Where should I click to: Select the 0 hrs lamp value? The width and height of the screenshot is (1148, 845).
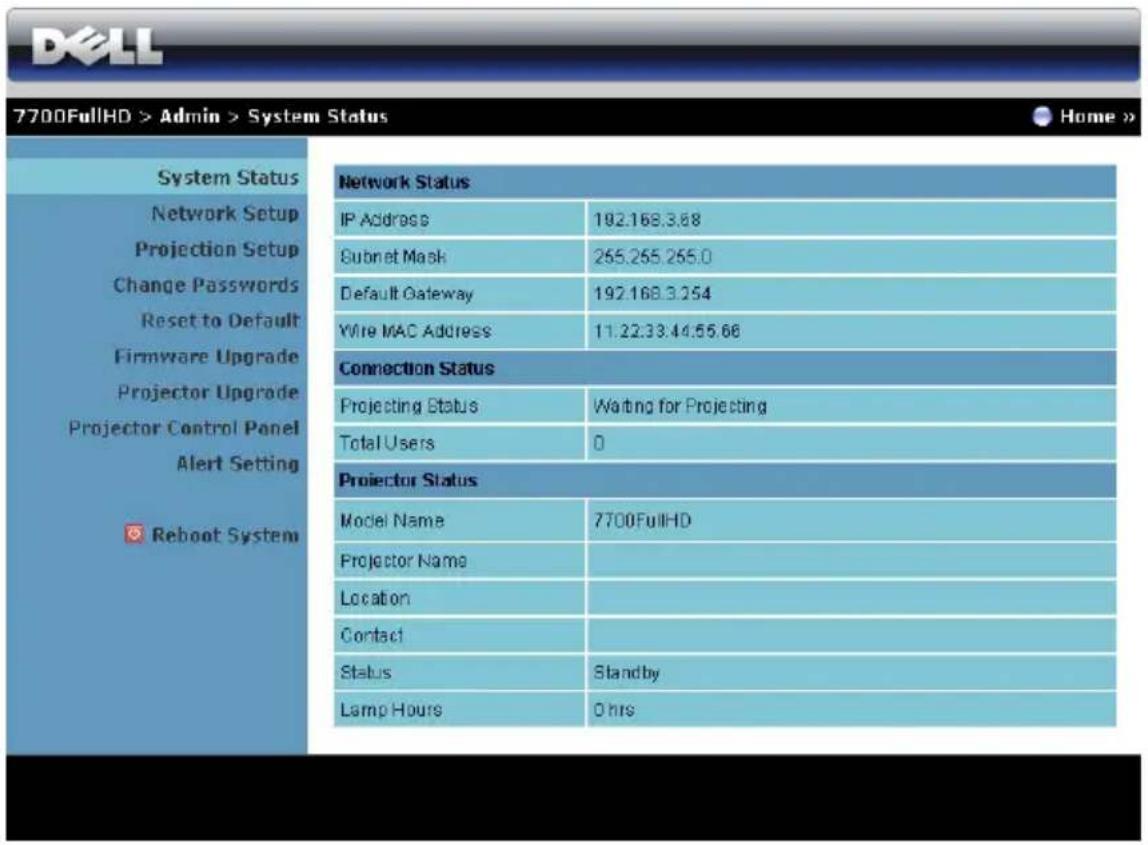pos(614,710)
